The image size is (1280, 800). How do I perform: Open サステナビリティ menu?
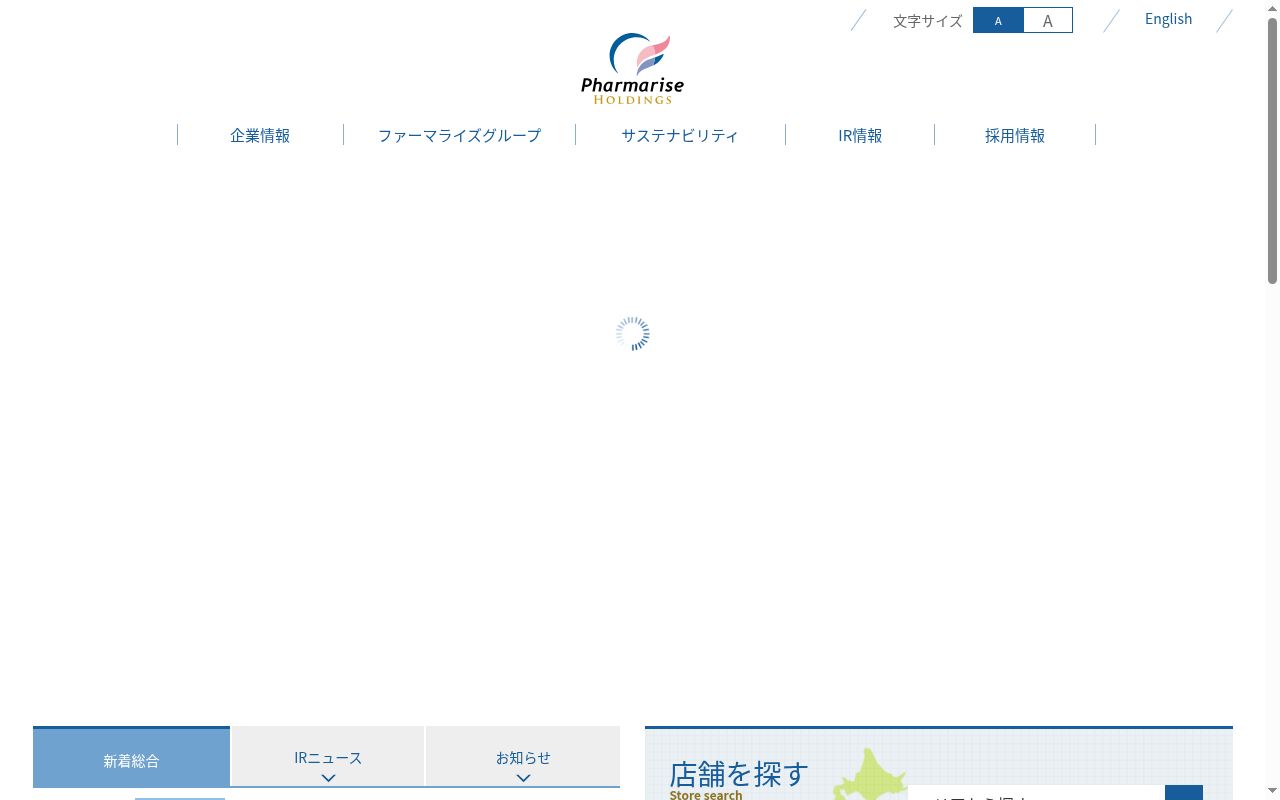[680, 135]
